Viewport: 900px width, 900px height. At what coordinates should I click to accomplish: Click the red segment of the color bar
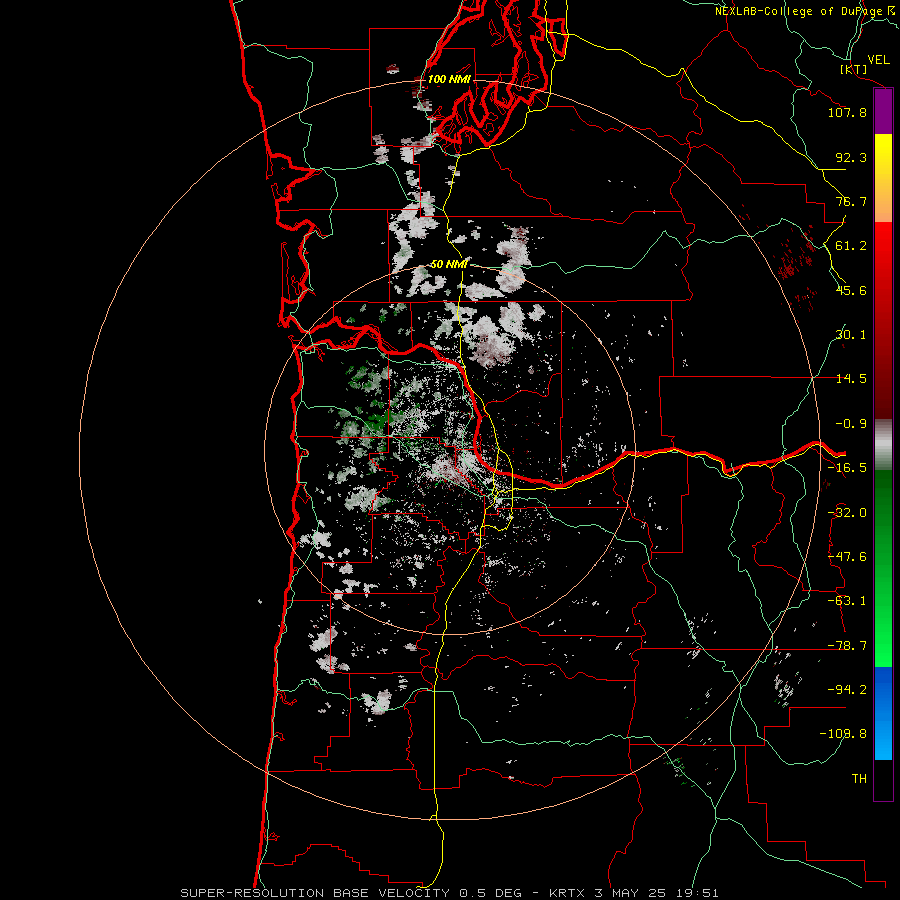tap(883, 320)
